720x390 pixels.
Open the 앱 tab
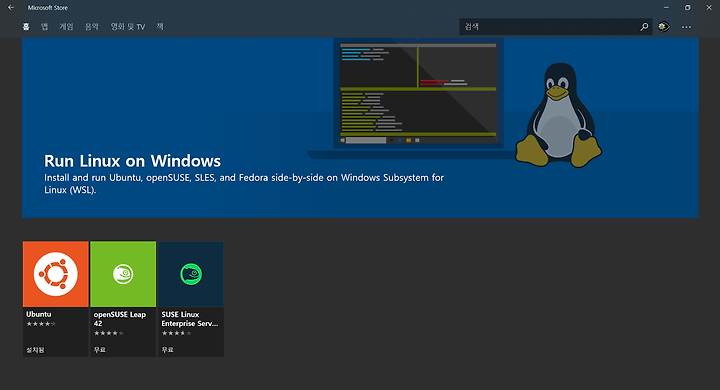[x=44, y=27]
